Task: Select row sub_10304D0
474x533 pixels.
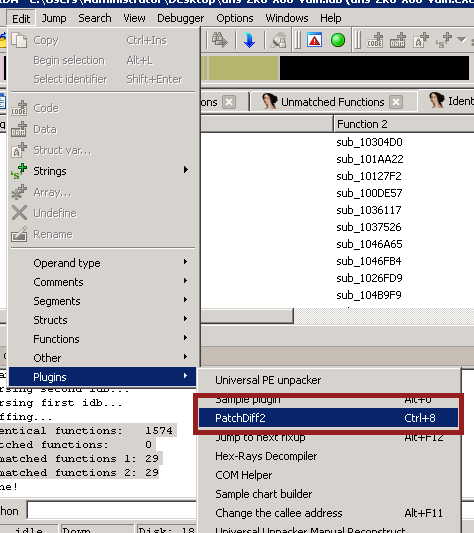Action: (369, 142)
